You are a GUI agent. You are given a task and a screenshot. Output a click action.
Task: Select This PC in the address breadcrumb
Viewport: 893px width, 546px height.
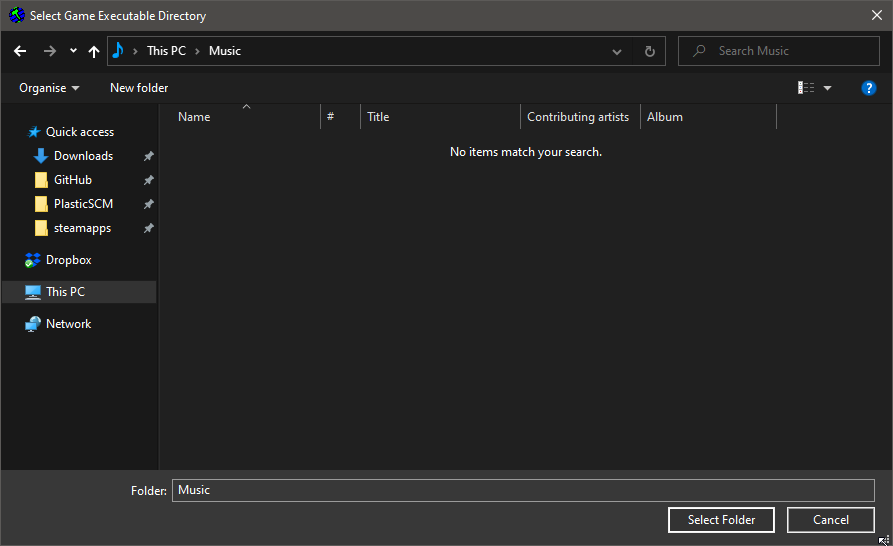point(166,51)
